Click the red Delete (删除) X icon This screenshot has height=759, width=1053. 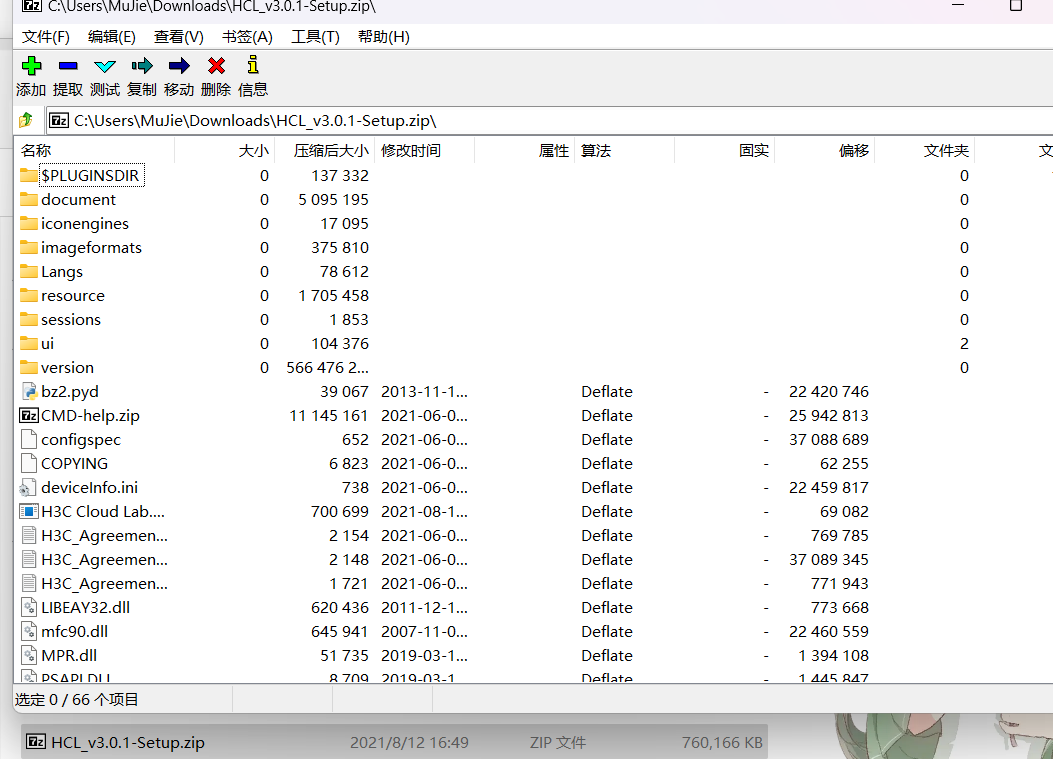click(x=216, y=66)
